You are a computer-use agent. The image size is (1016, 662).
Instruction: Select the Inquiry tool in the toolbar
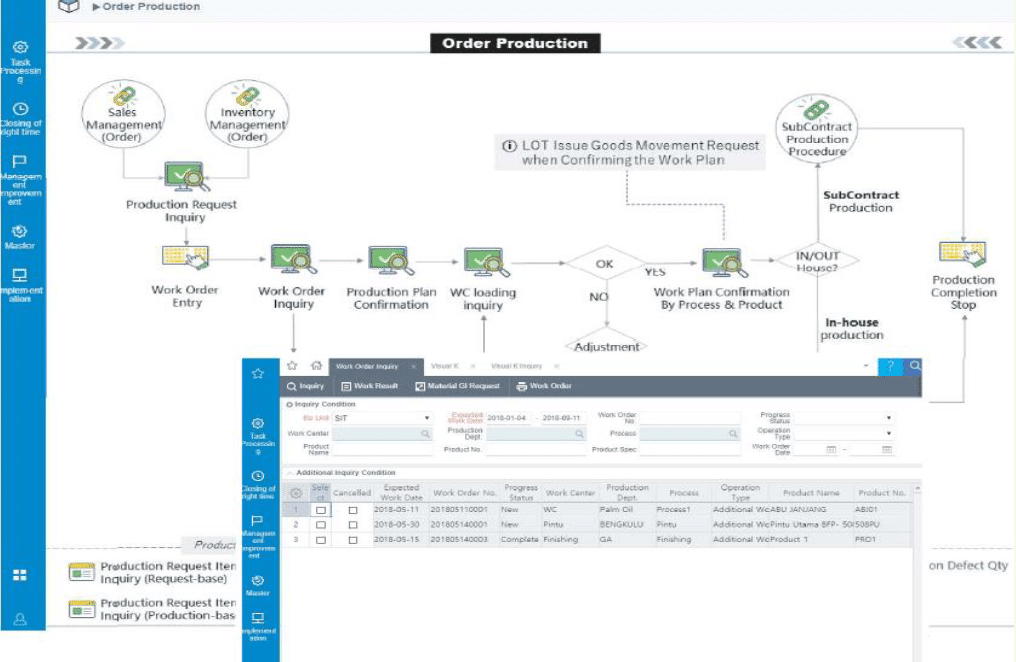[x=303, y=386]
